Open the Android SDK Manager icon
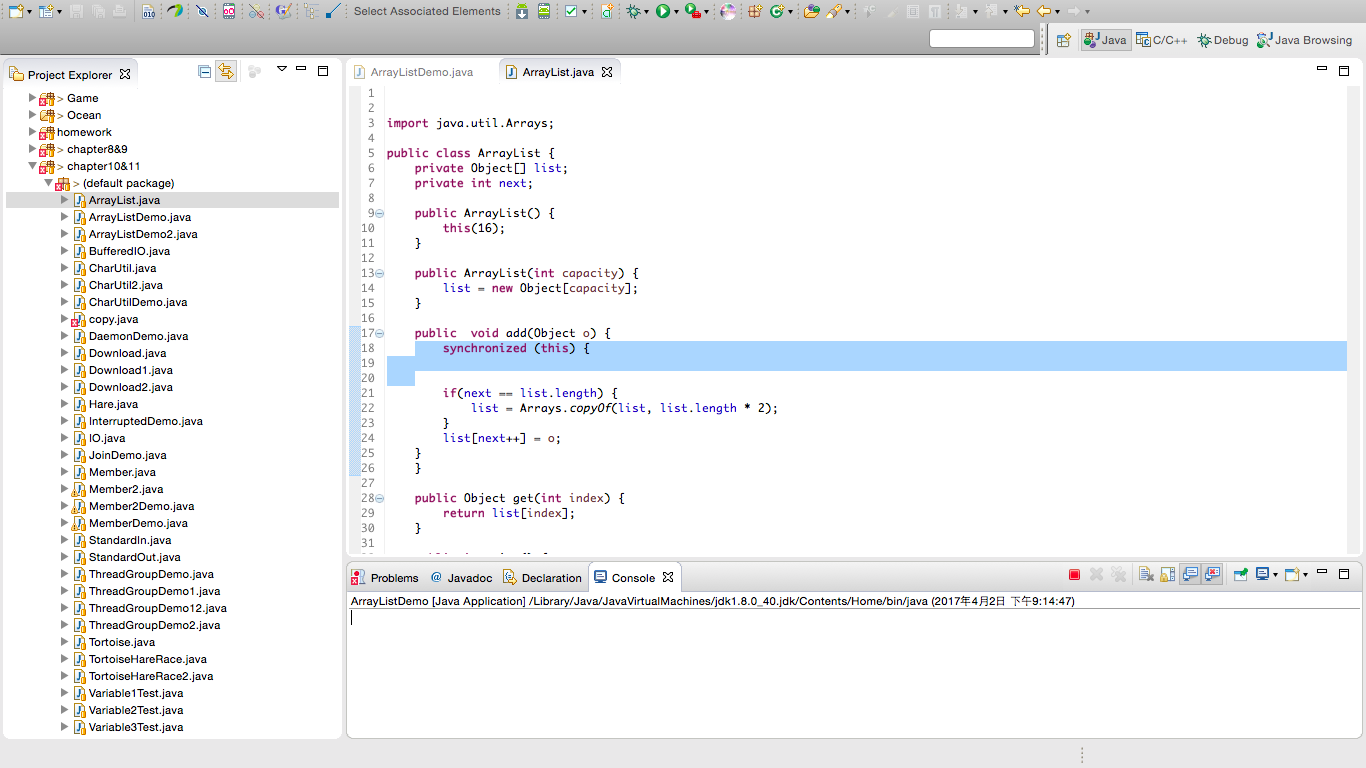Screen dimensions: 1366x768 pos(521,11)
